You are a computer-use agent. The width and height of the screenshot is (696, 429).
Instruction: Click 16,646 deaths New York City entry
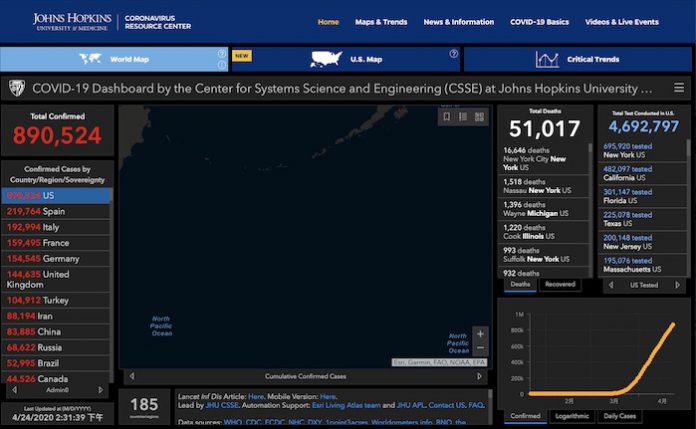pos(543,159)
